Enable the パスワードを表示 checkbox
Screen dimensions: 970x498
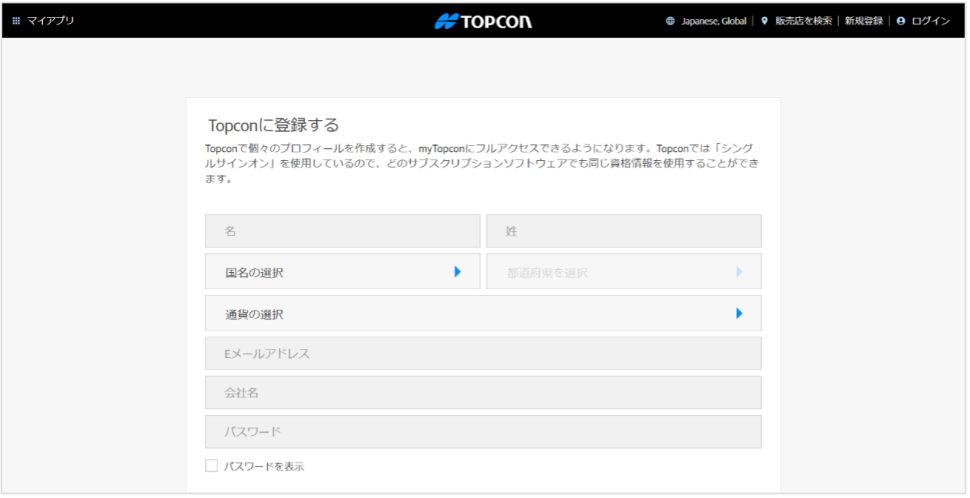[211, 466]
